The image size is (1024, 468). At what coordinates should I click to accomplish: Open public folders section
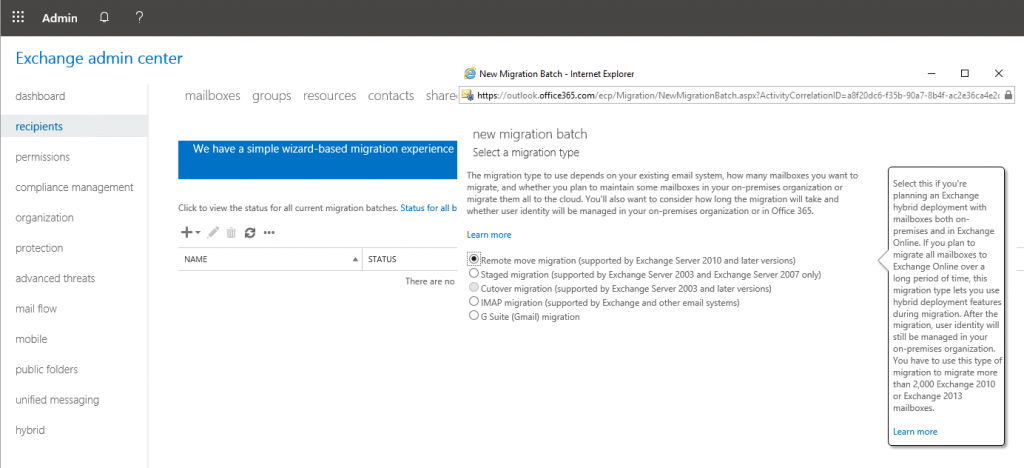tap(46, 369)
